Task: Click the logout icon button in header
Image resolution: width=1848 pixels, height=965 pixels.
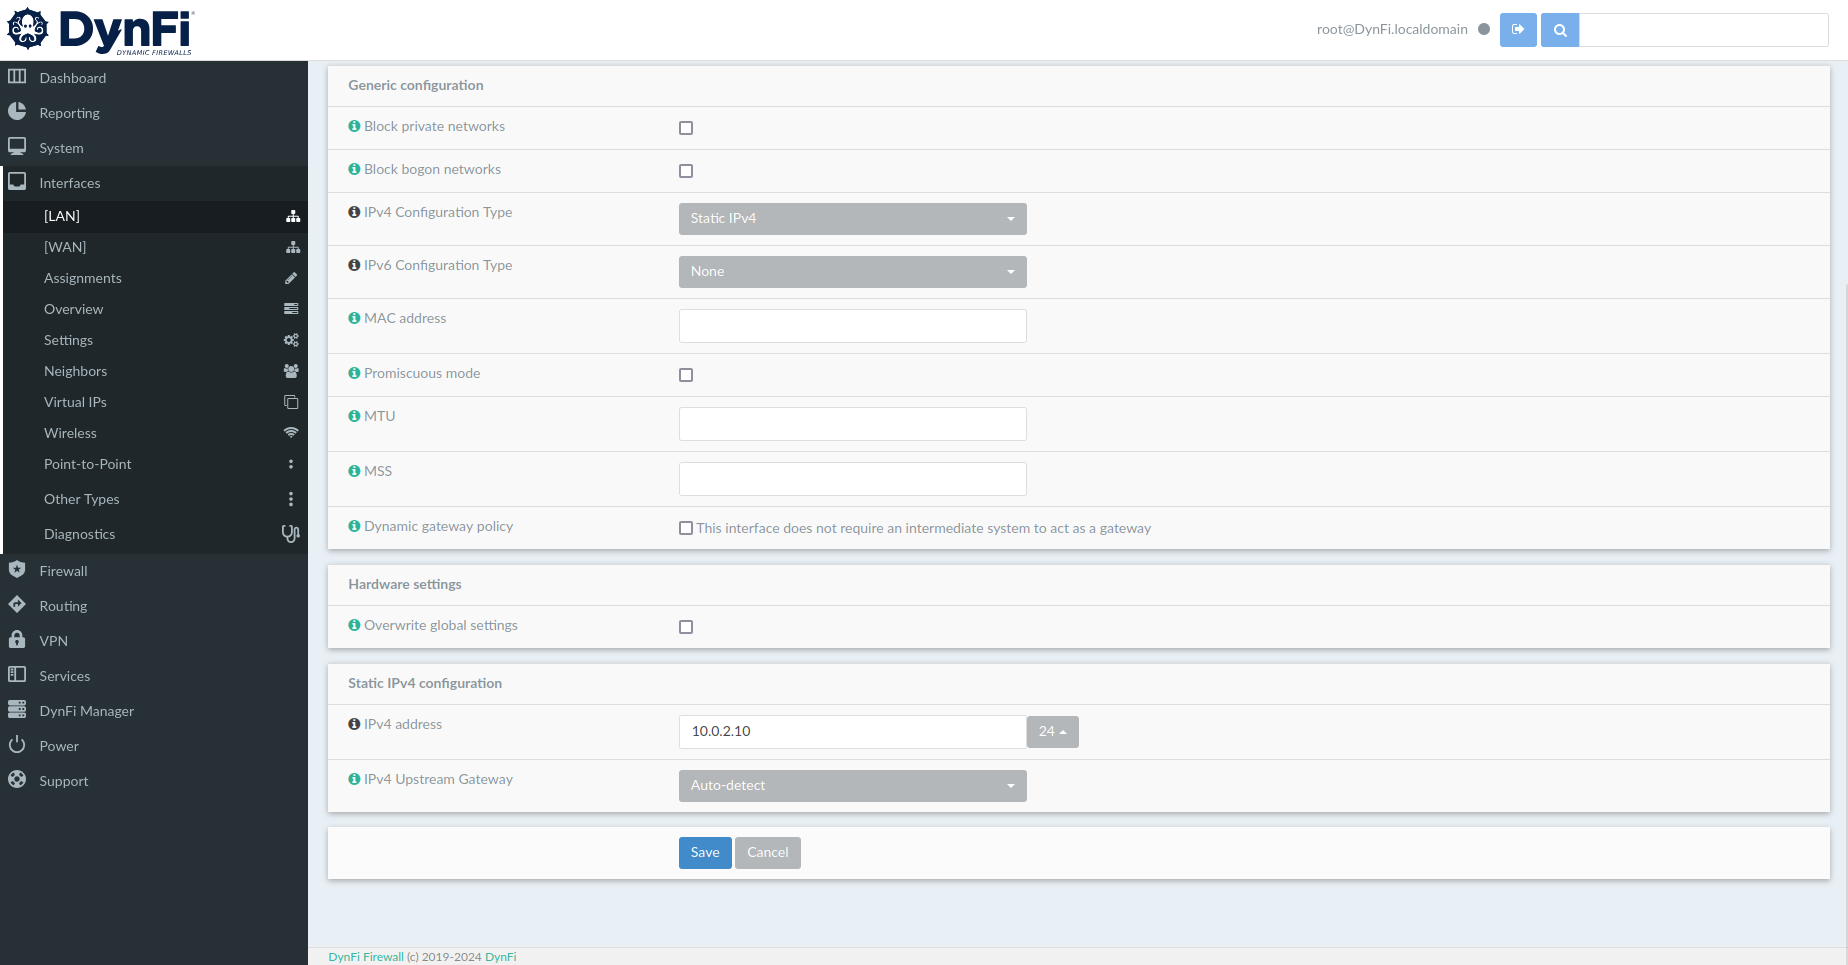Action: coord(1517,30)
